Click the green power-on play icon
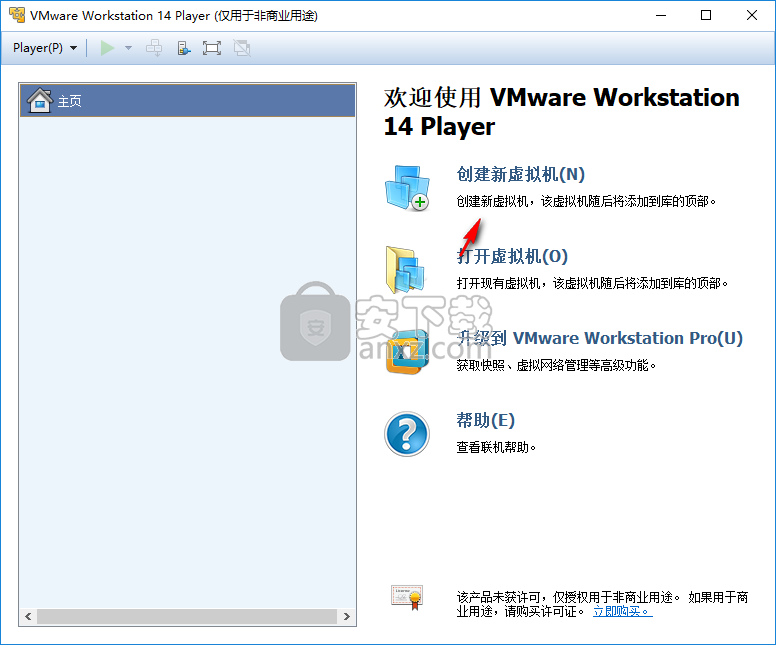776x645 pixels. 107,48
